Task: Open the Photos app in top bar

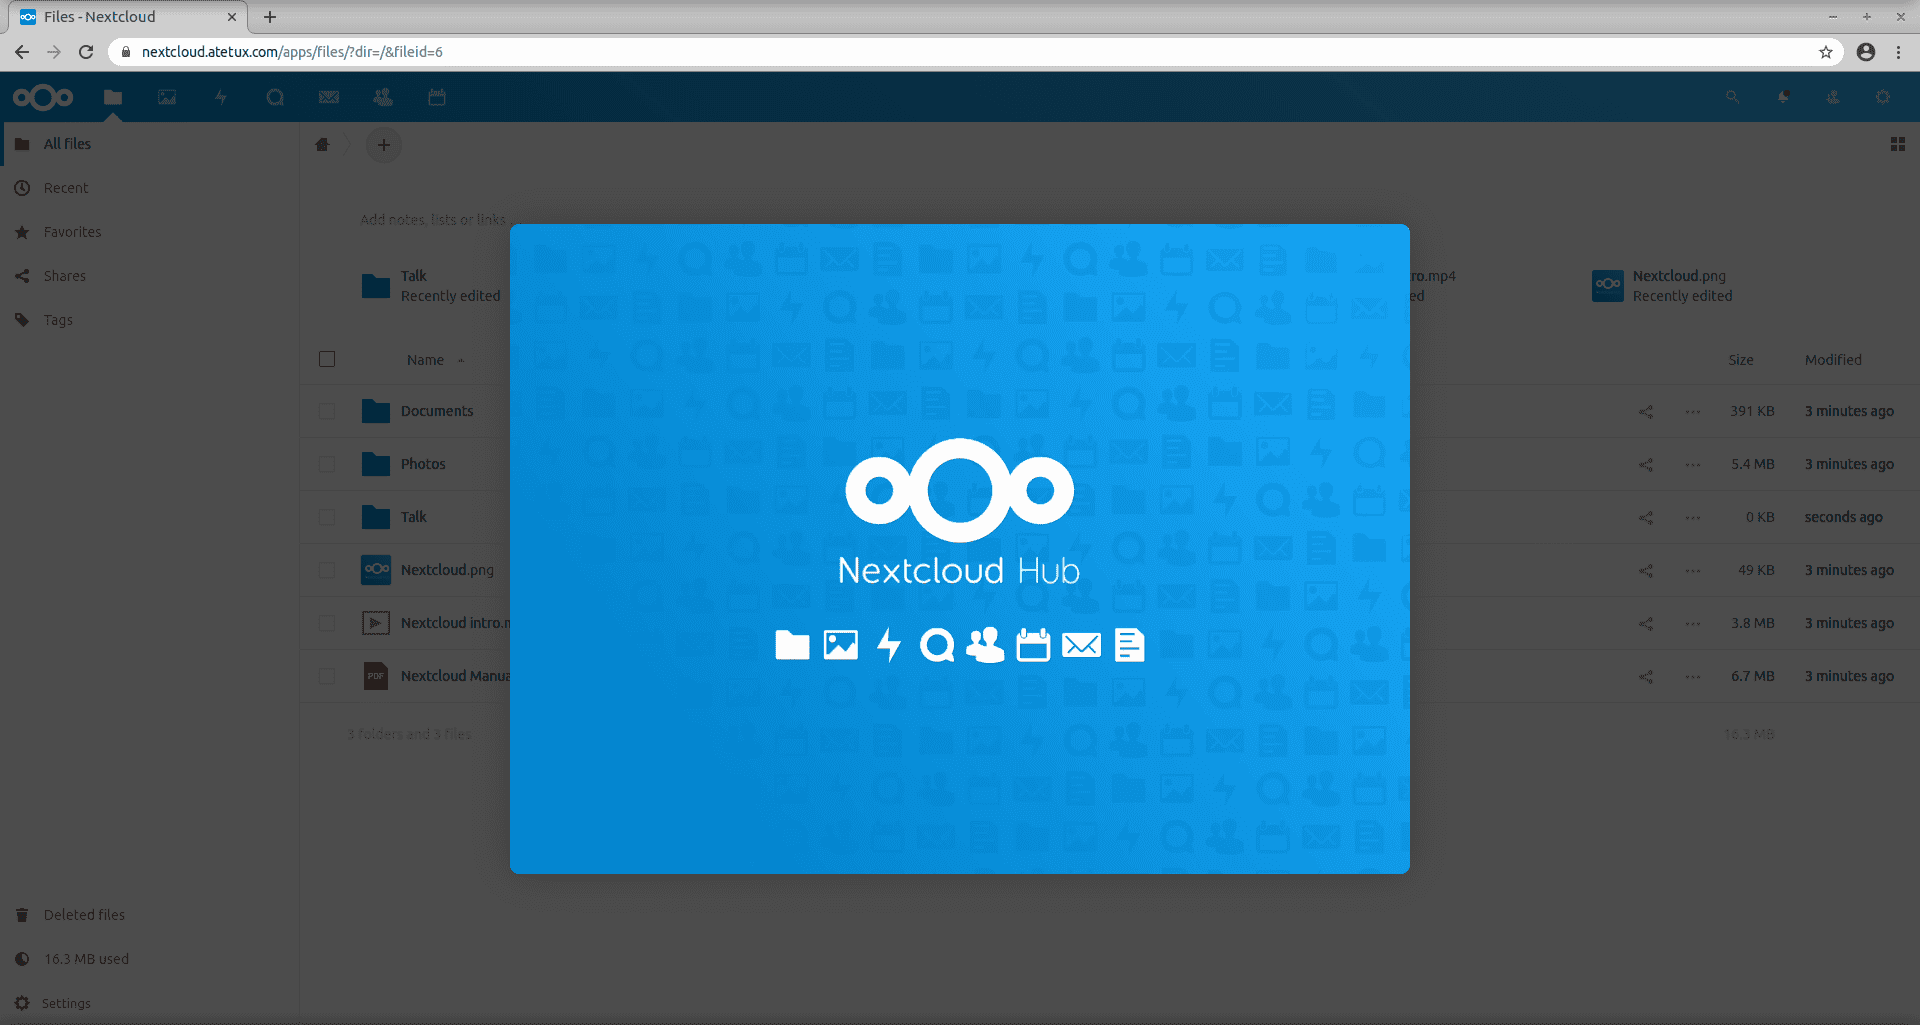Action: coord(167,97)
